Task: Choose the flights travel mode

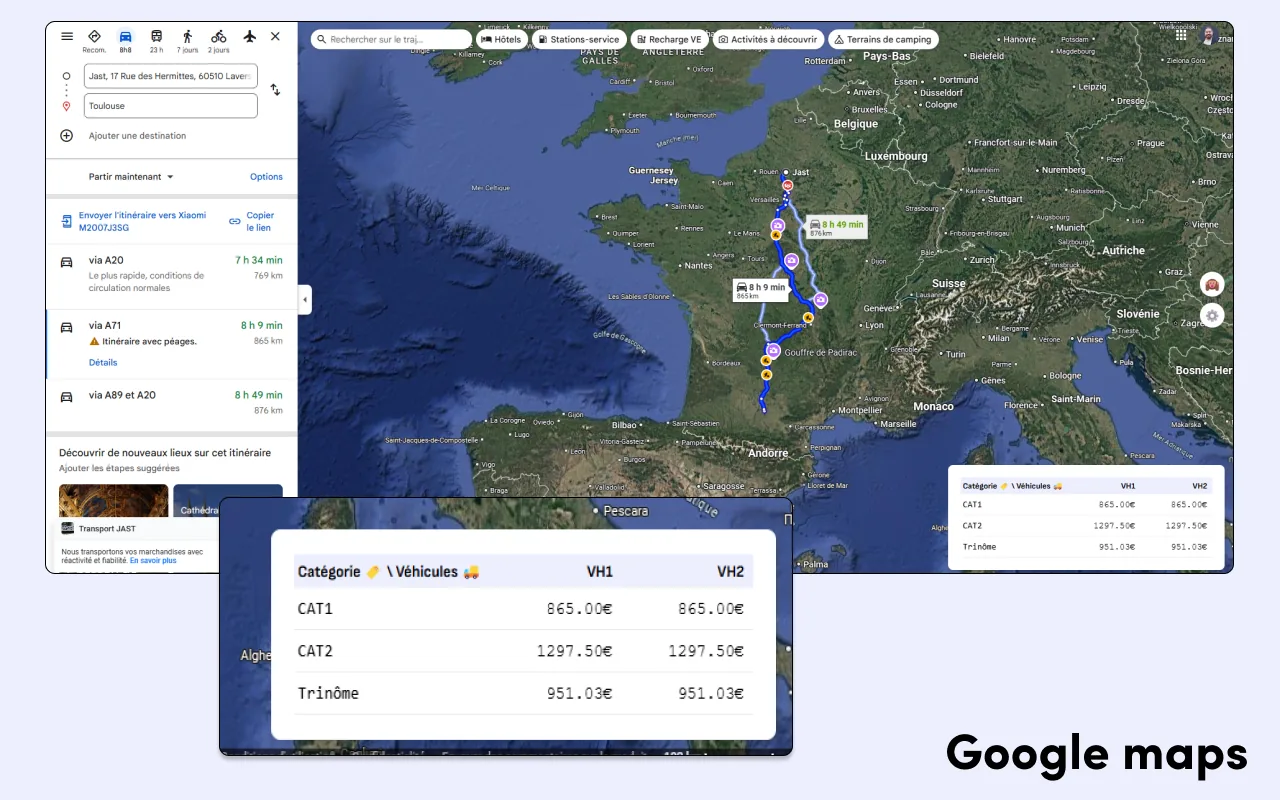Action: pyautogui.click(x=250, y=36)
